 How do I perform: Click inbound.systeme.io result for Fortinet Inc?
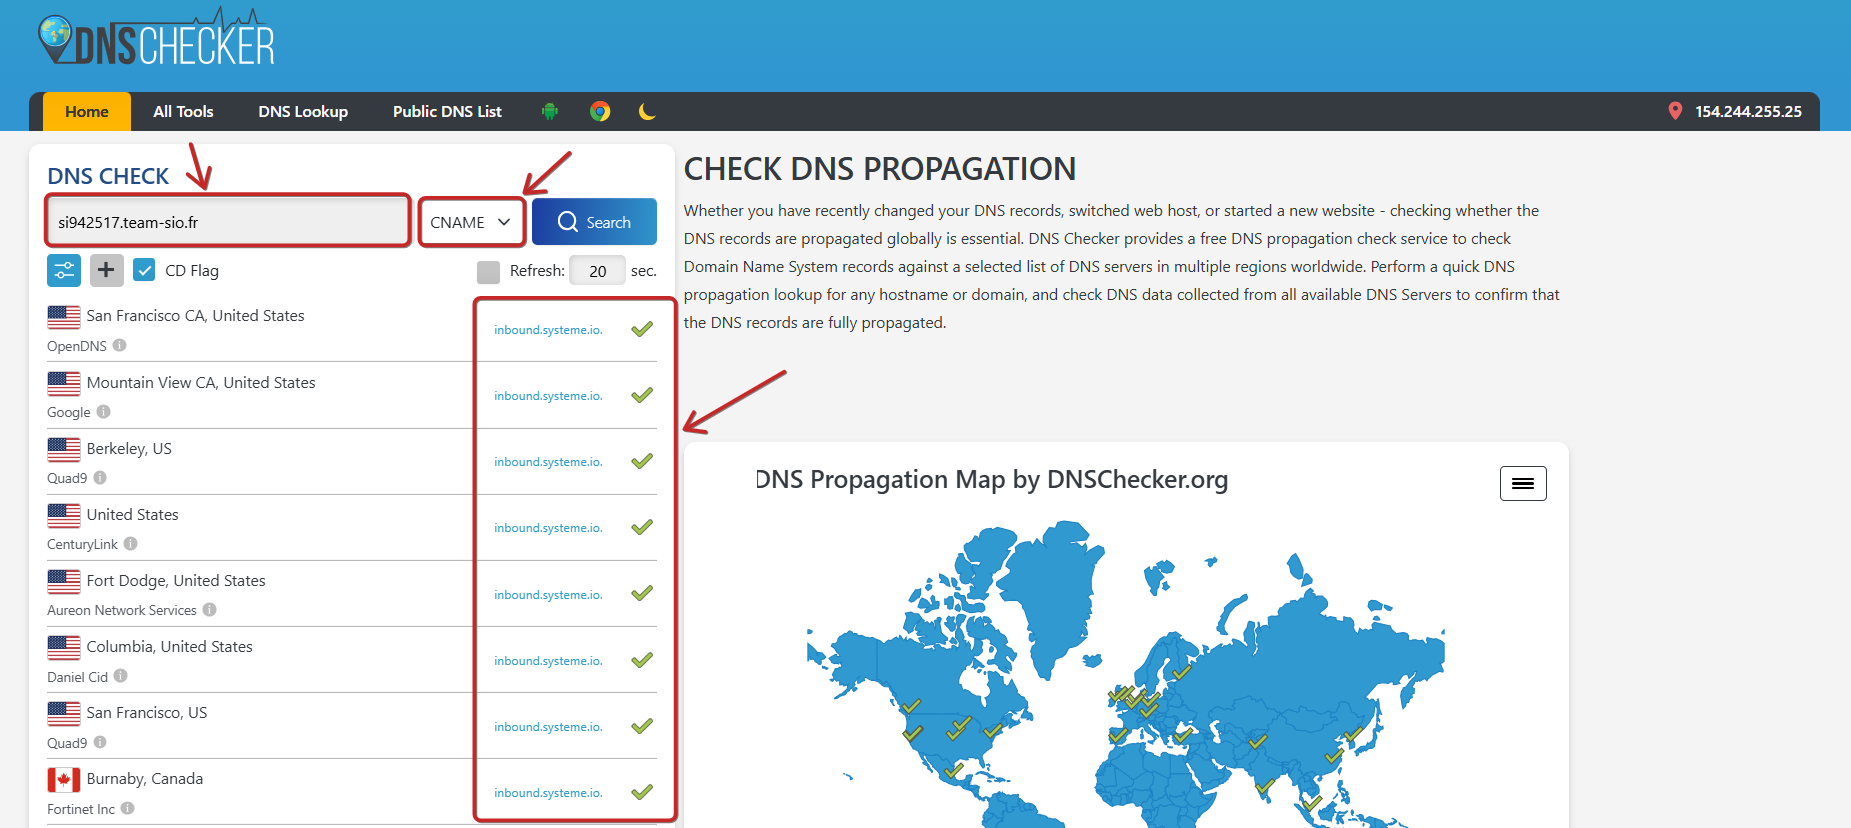tap(548, 793)
